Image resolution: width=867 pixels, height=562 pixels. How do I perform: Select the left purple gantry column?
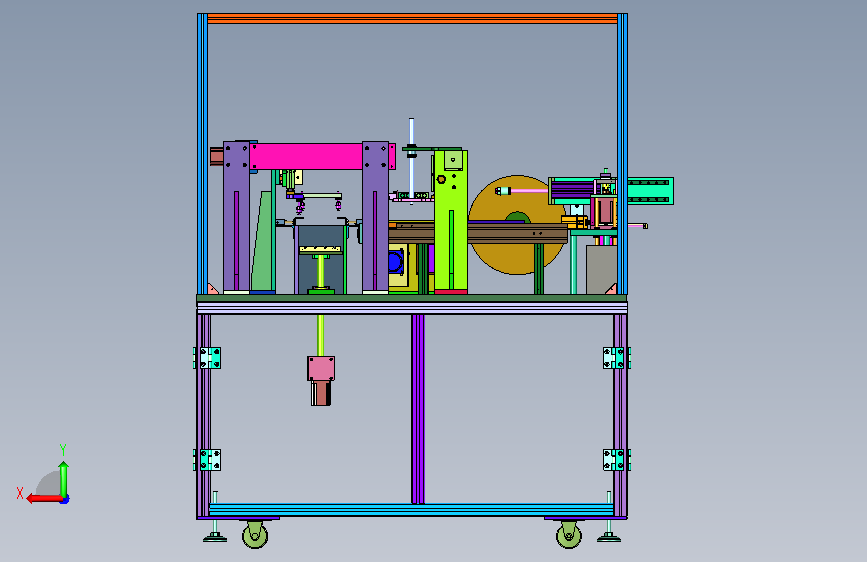point(237,217)
